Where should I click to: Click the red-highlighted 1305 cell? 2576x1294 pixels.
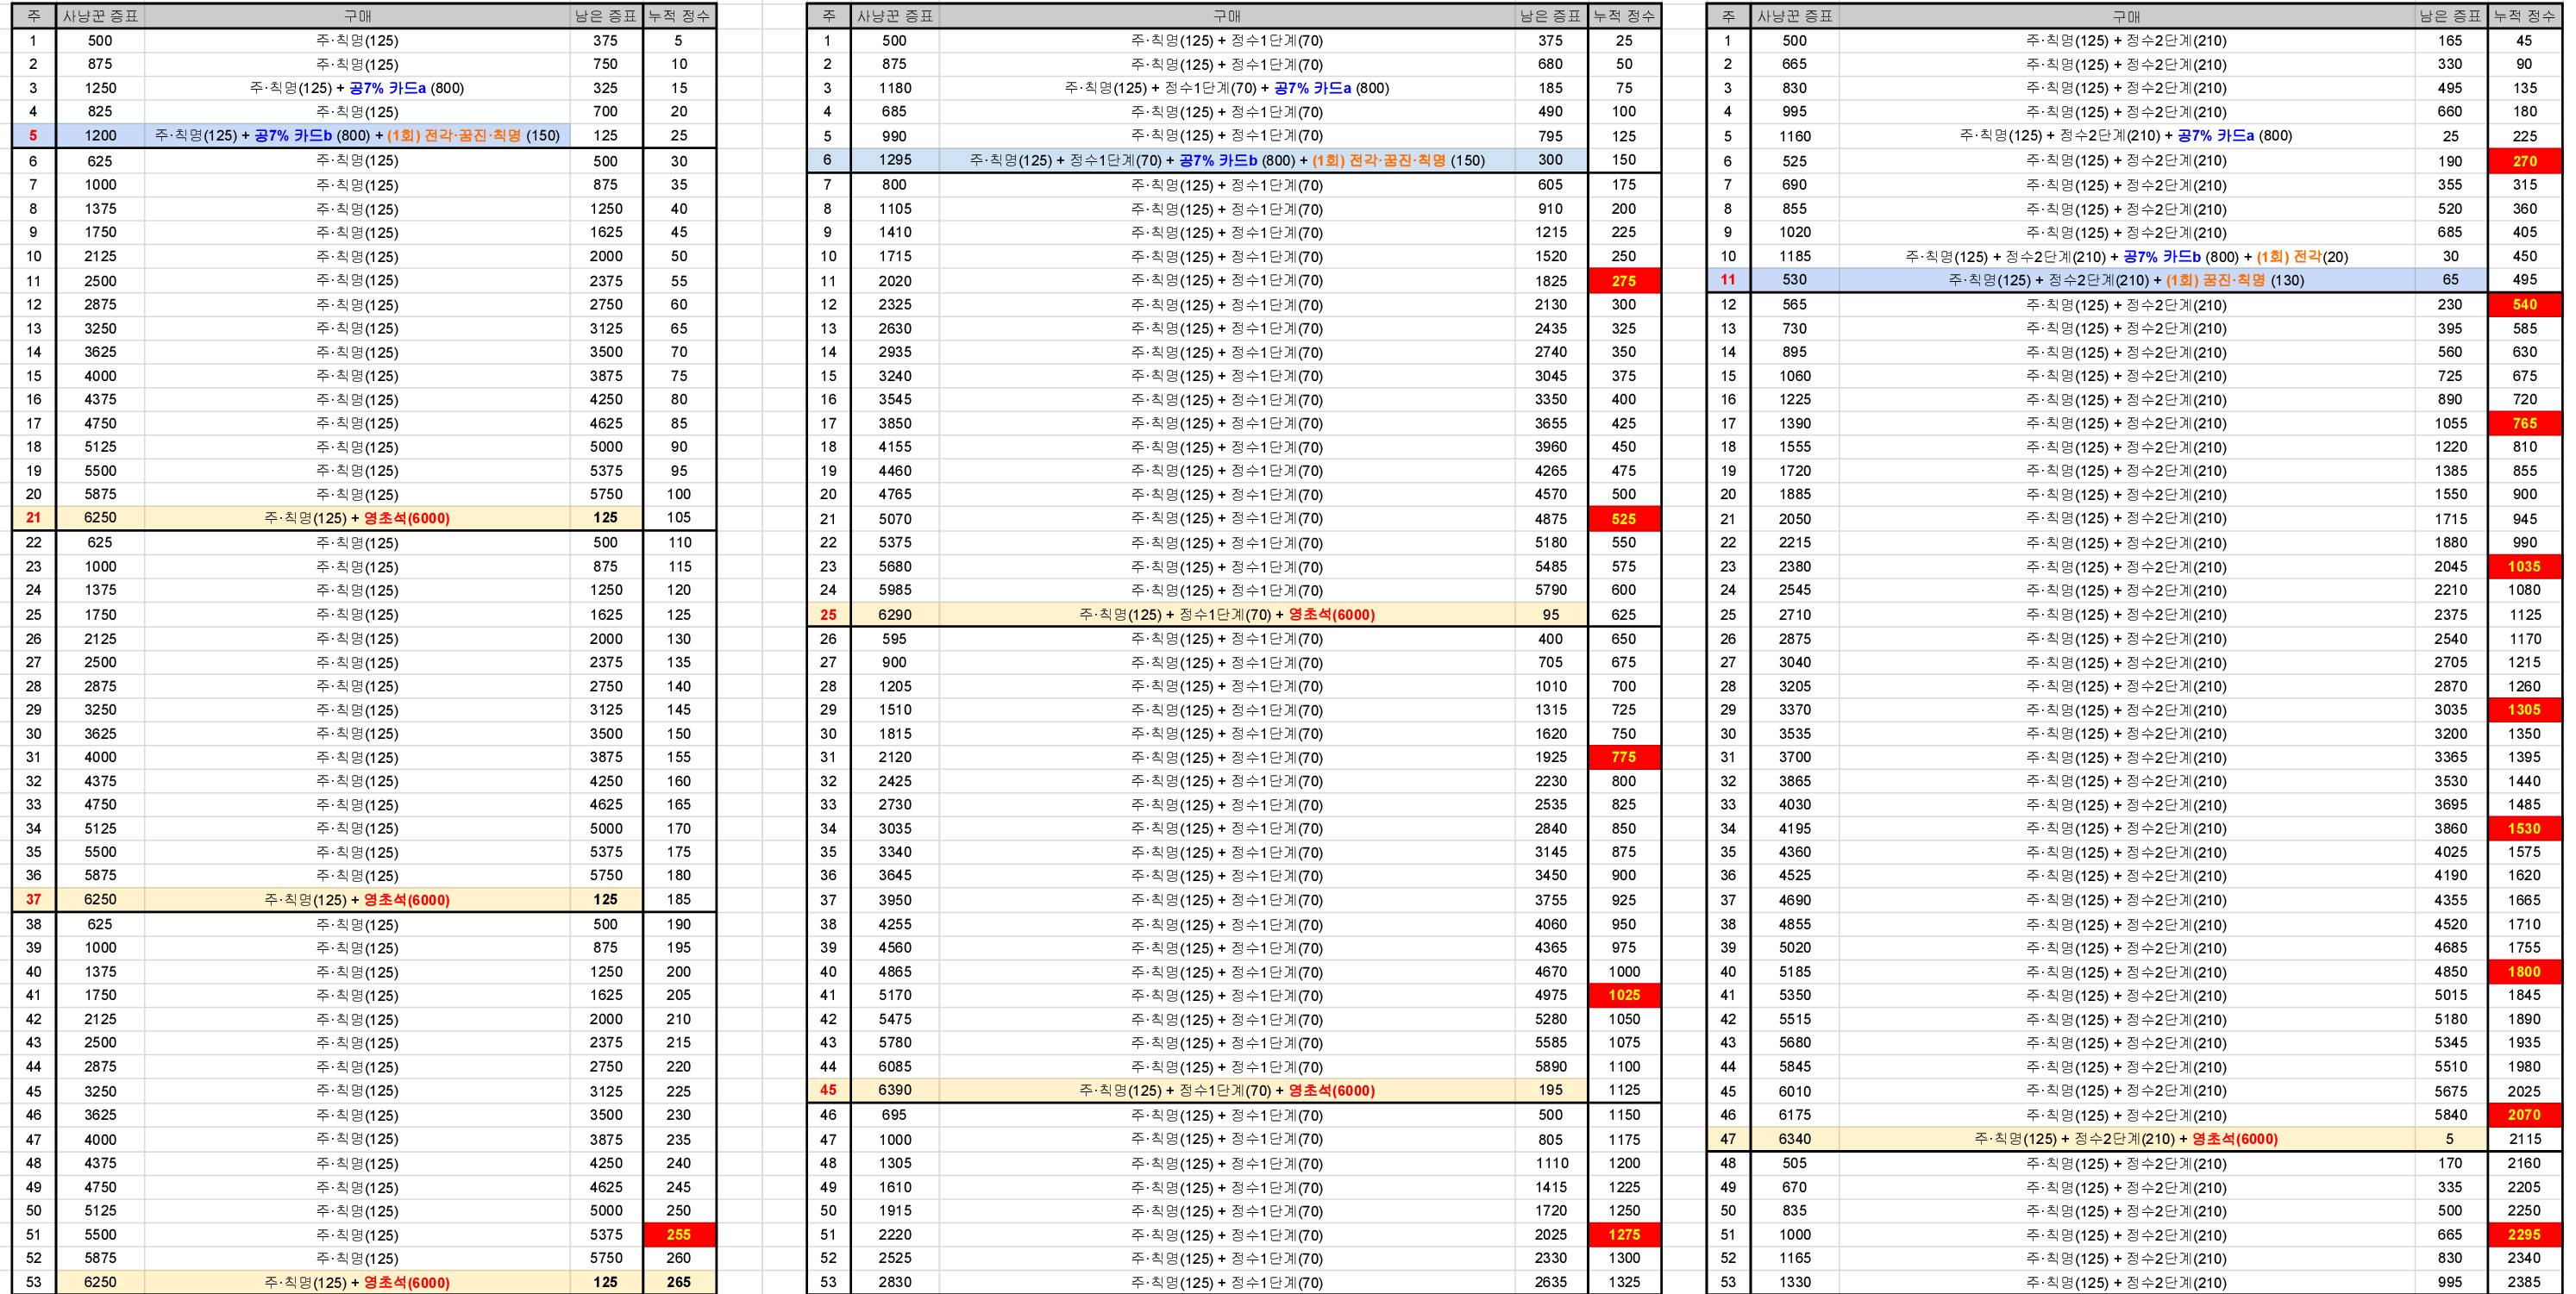(2523, 709)
